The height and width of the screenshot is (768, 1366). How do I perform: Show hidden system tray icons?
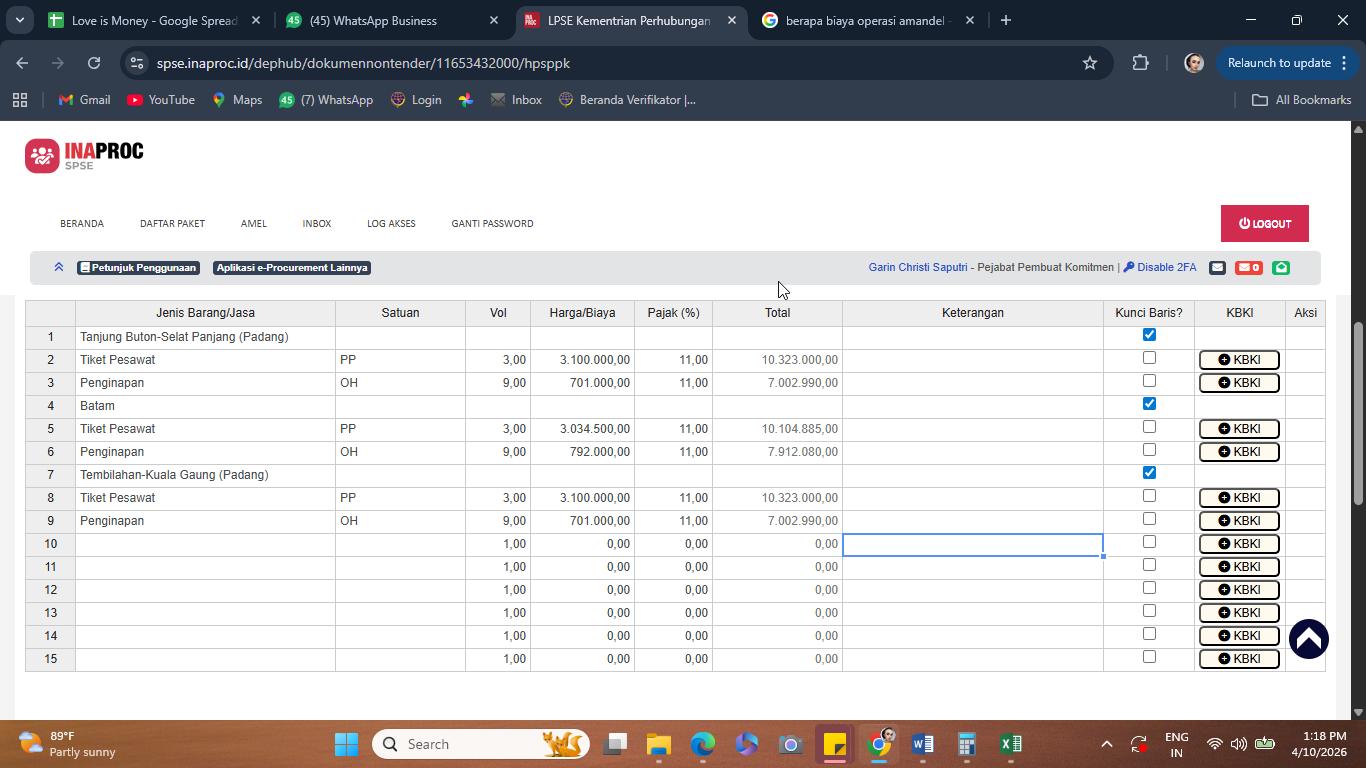pos(1106,744)
